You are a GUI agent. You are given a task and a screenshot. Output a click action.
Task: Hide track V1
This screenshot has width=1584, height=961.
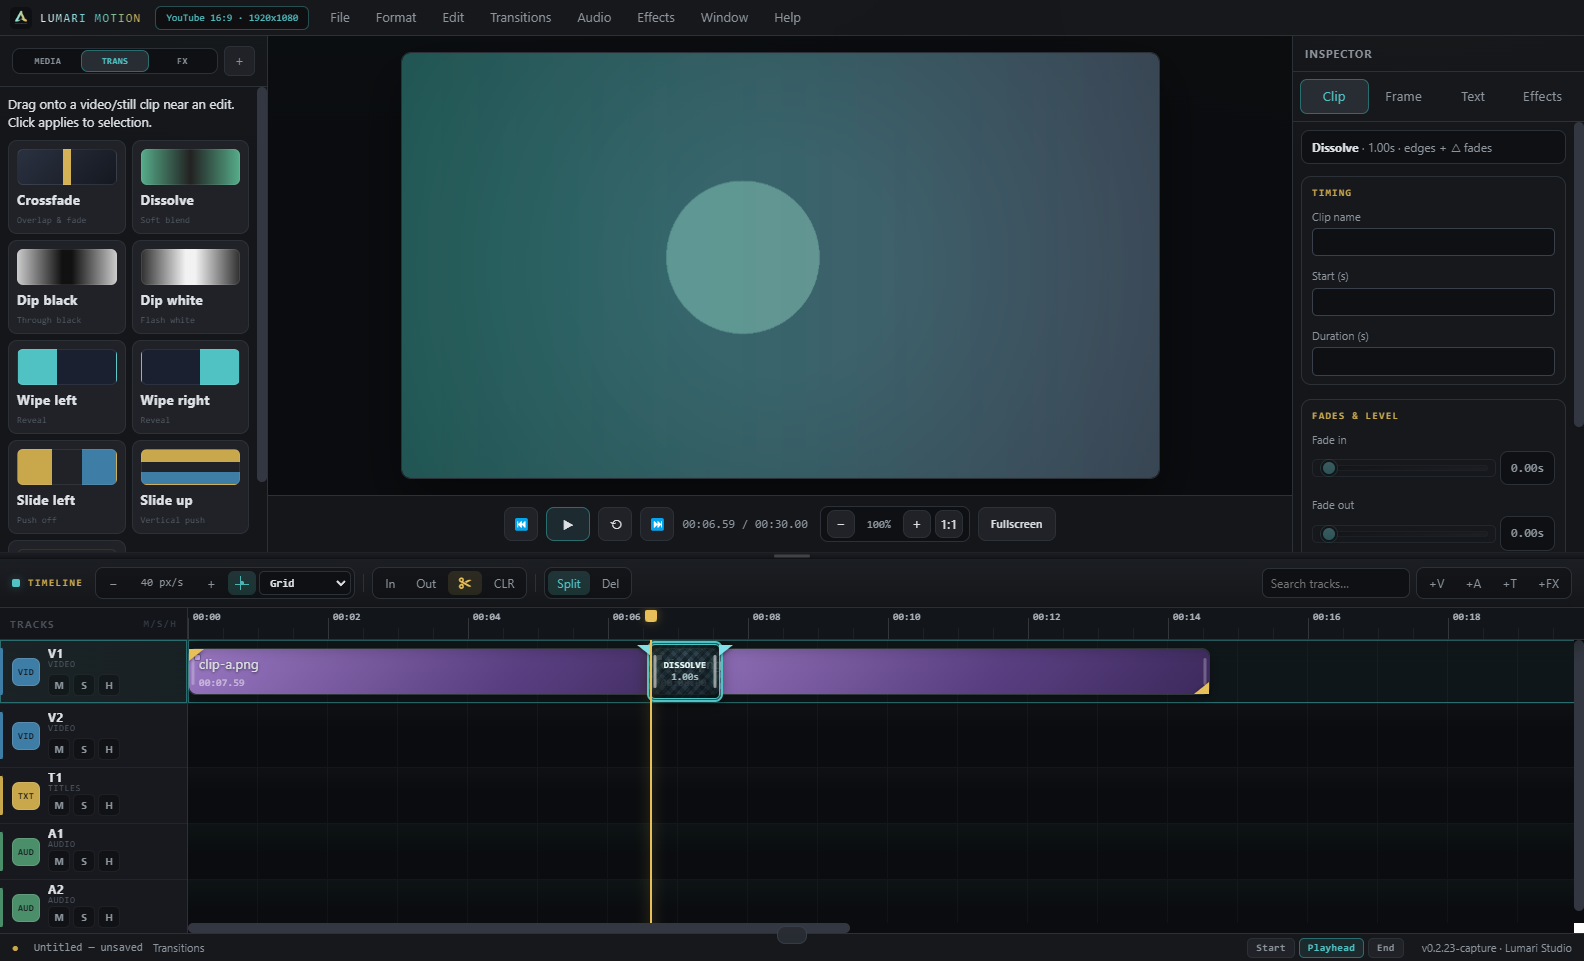click(109, 686)
